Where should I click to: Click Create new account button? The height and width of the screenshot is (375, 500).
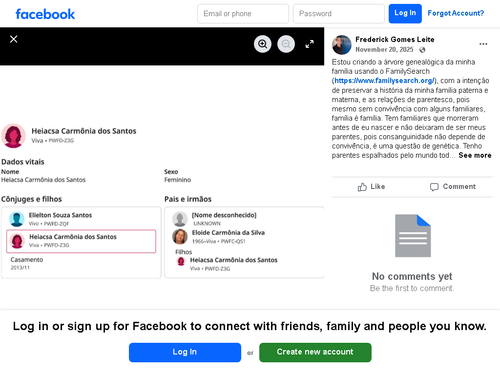pos(315,352)
